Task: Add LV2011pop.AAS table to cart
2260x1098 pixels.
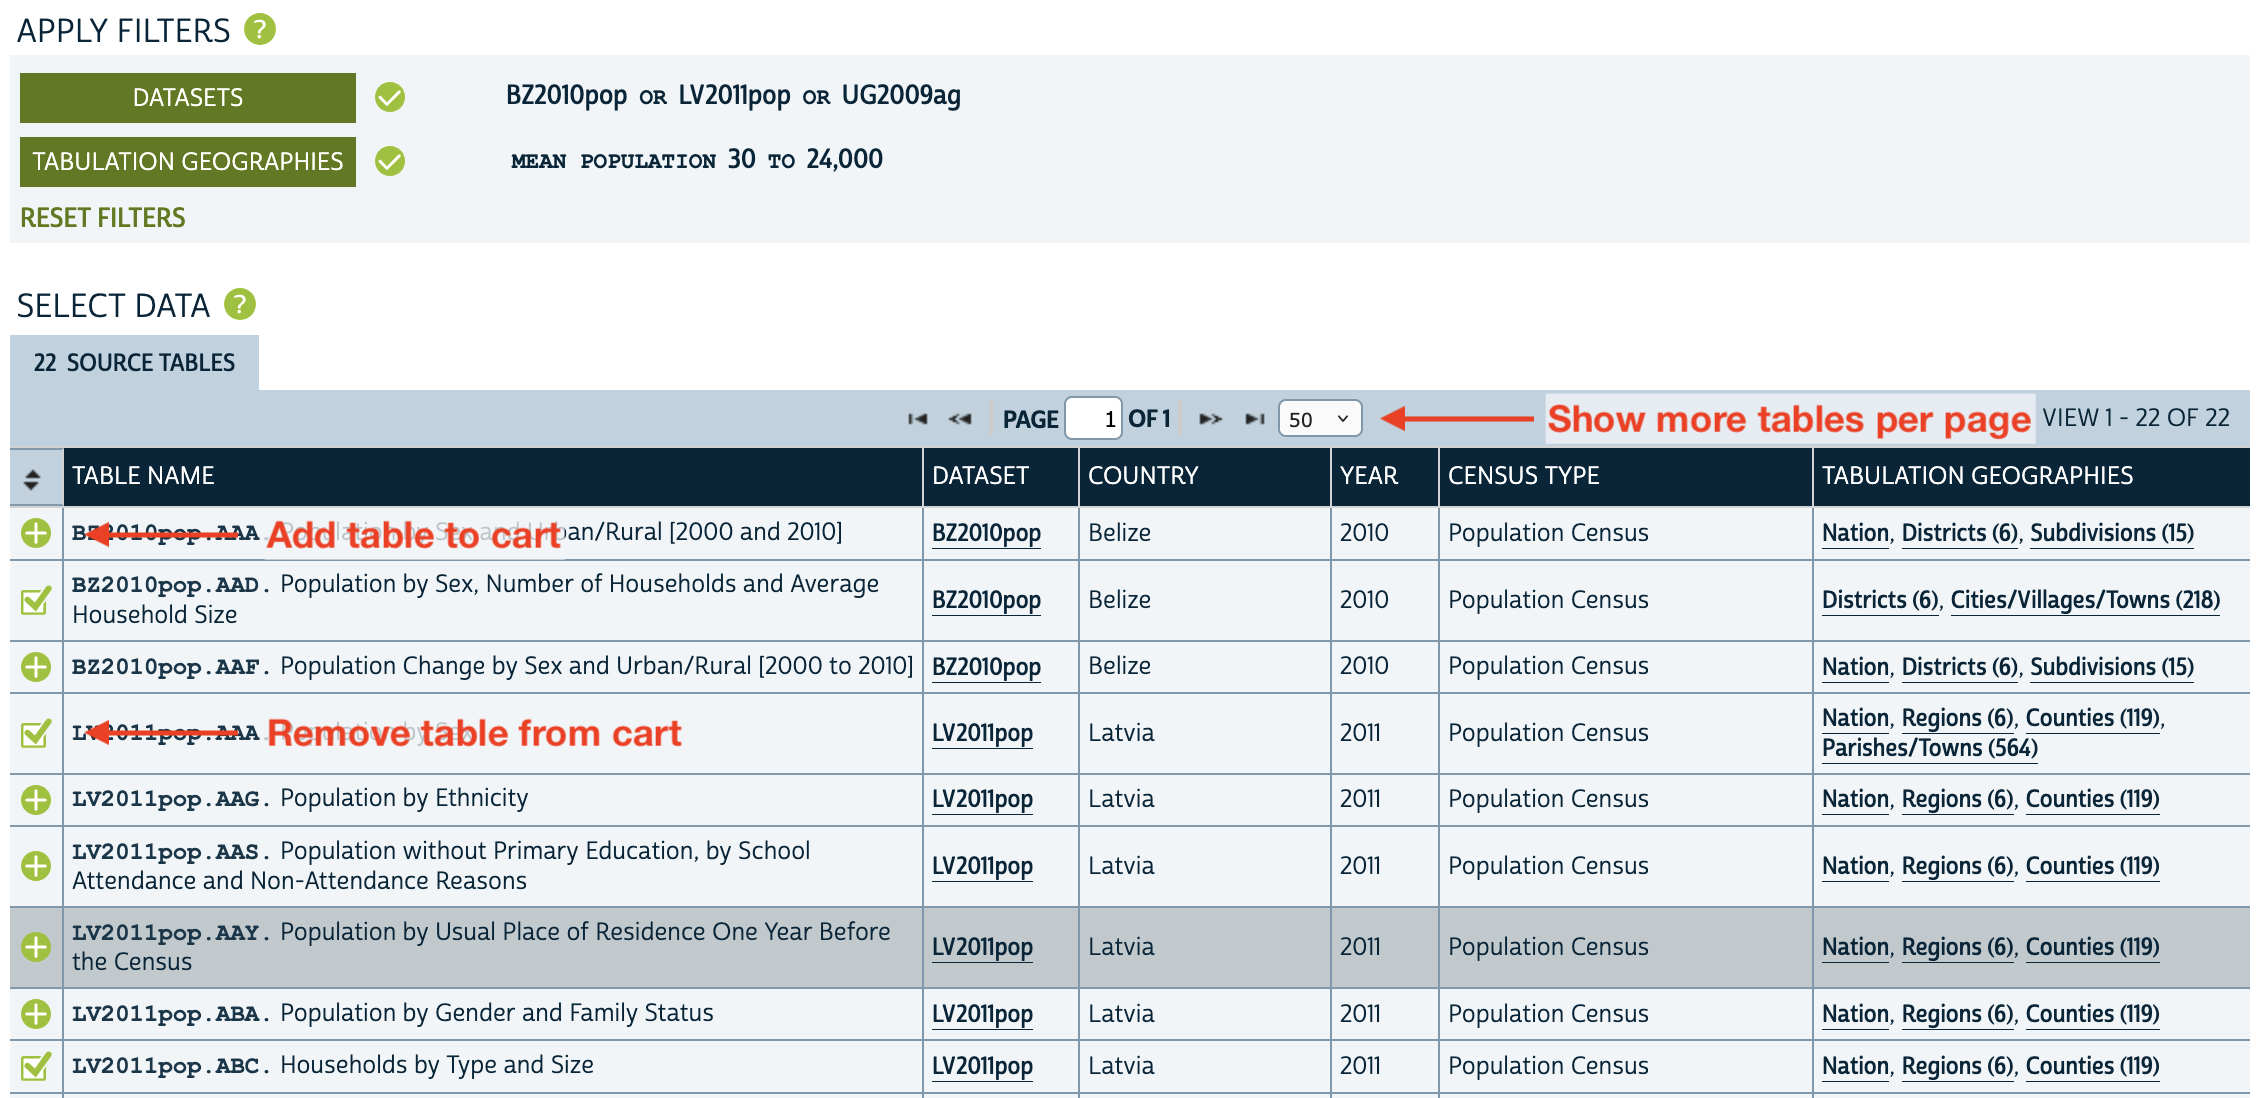Action: click(x=36, y=866)
